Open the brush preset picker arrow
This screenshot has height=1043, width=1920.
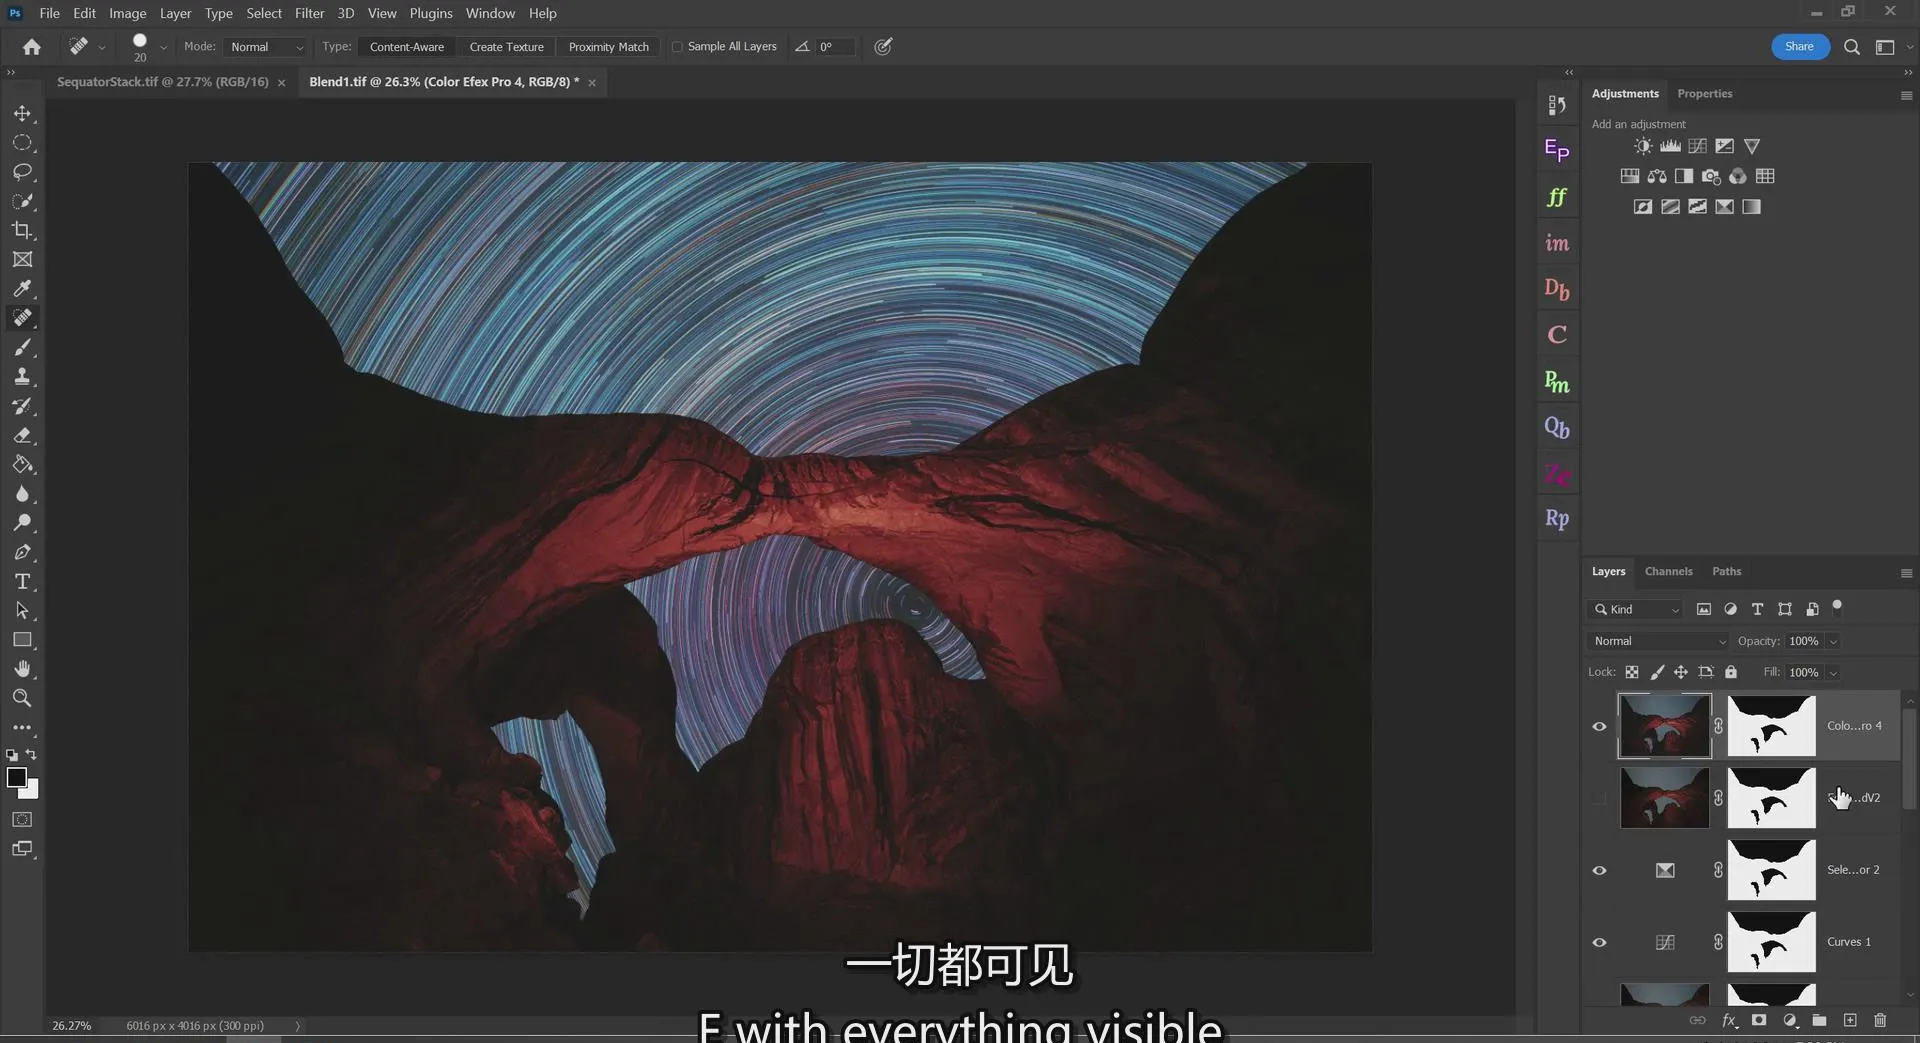coord(164,47)
